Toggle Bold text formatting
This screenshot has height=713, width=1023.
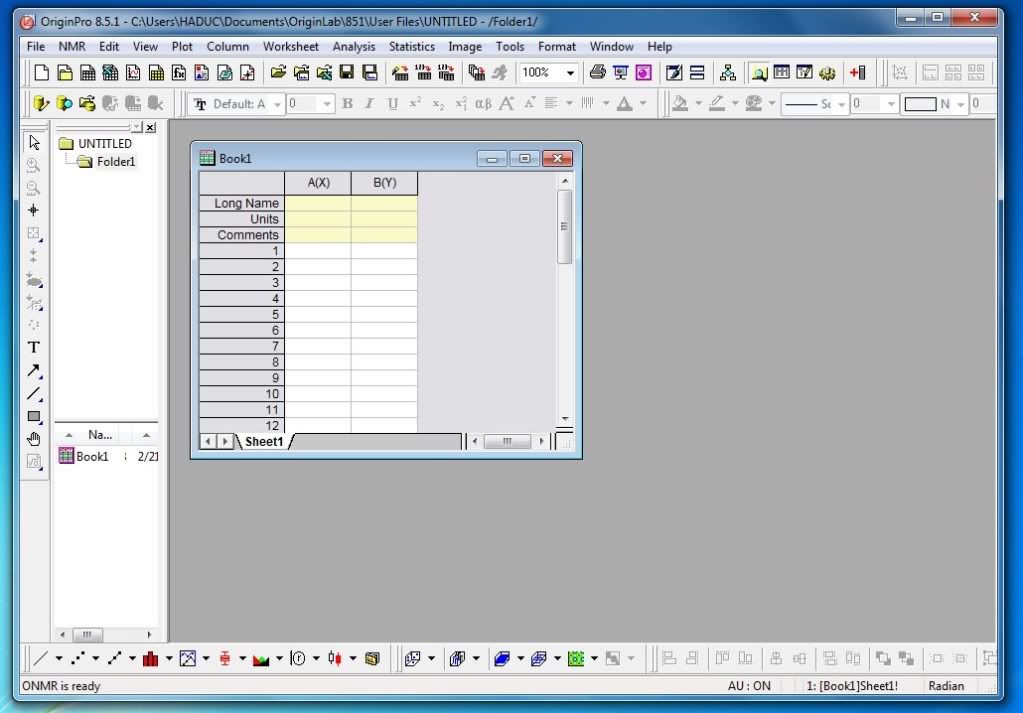(347, 103)
